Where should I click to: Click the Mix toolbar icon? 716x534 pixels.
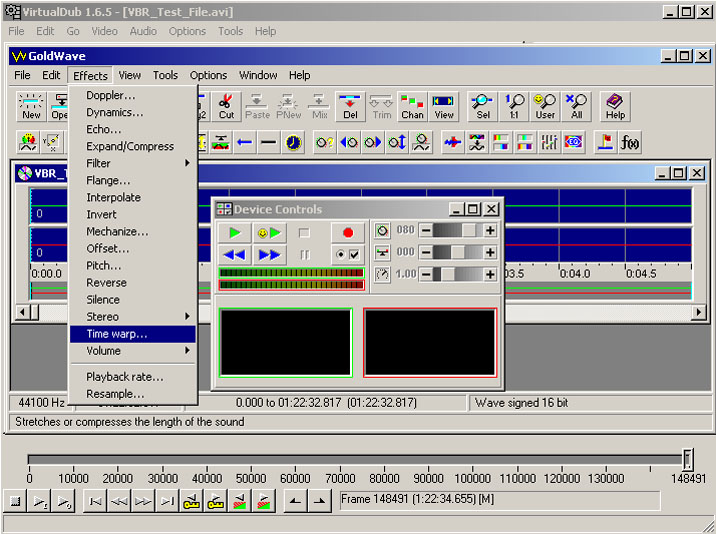pyautogui.click(x=320, y=106)
